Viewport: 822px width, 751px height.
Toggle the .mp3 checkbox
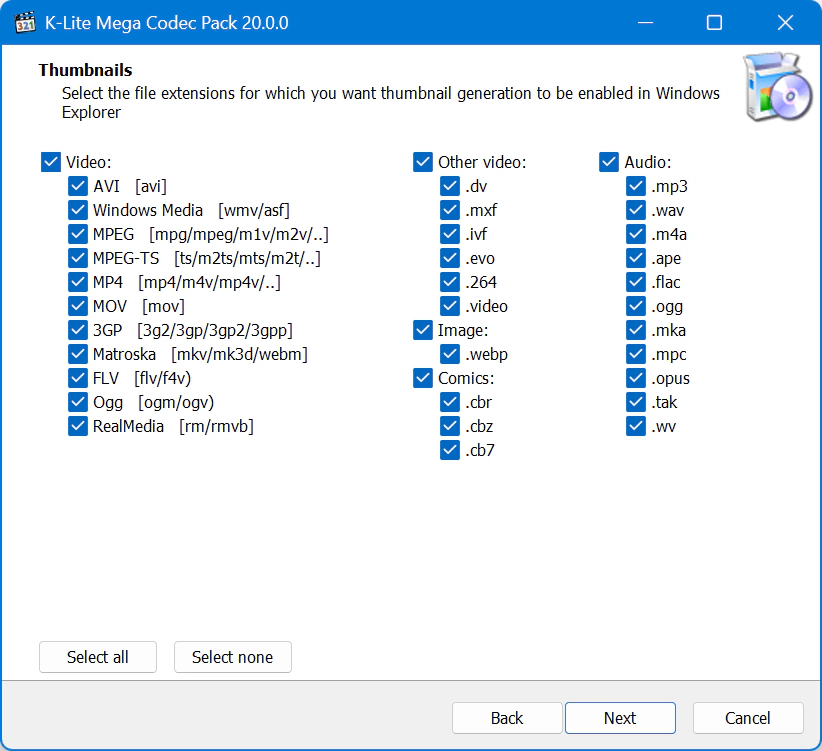[x=636, y=186]
